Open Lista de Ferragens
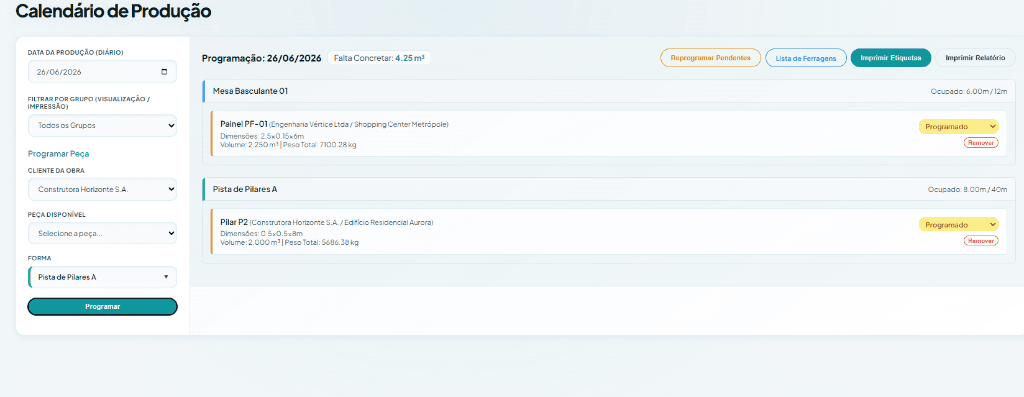Viewport: 1024px width, 397px height. point(806,58)
